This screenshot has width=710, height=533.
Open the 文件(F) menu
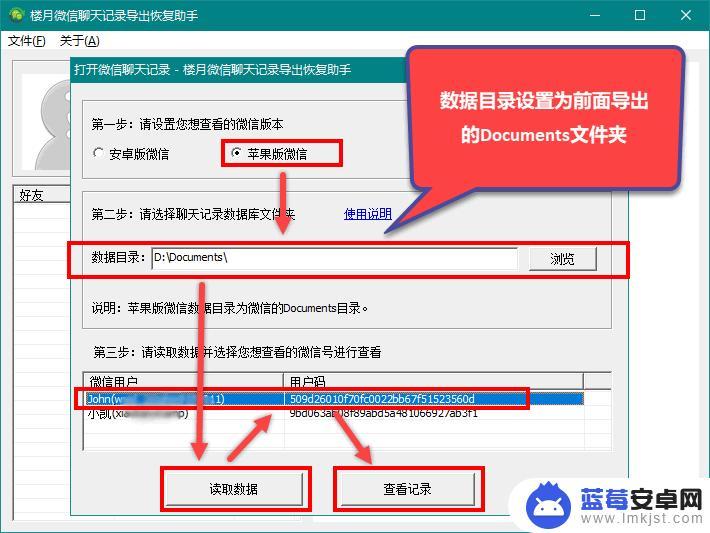point(27,41)
